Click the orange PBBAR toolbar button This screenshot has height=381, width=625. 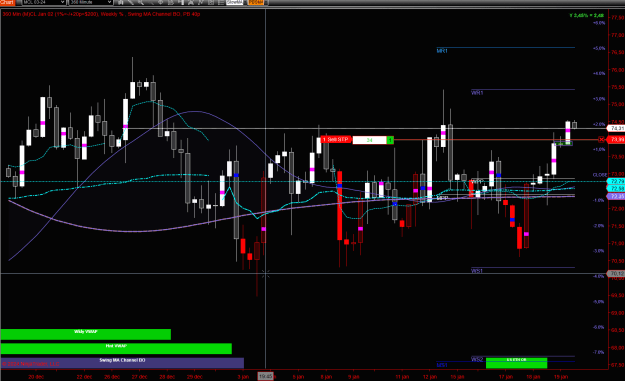point(256,2)
